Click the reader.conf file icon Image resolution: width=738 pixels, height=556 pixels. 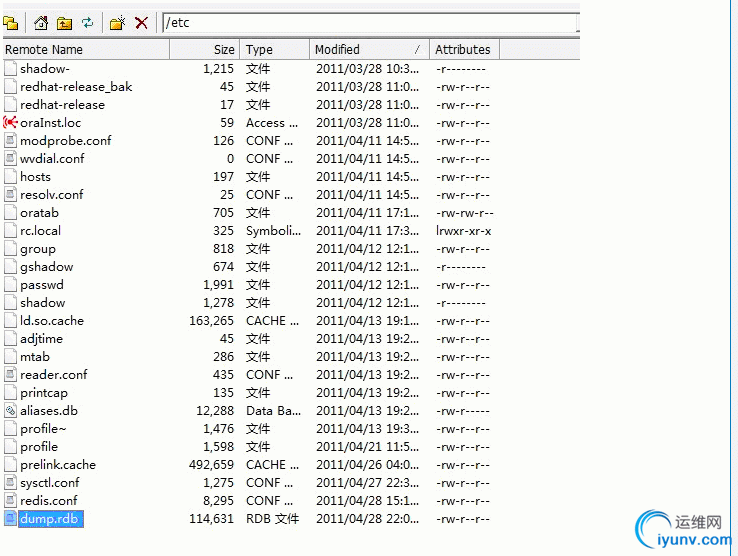tap(10, 375)
